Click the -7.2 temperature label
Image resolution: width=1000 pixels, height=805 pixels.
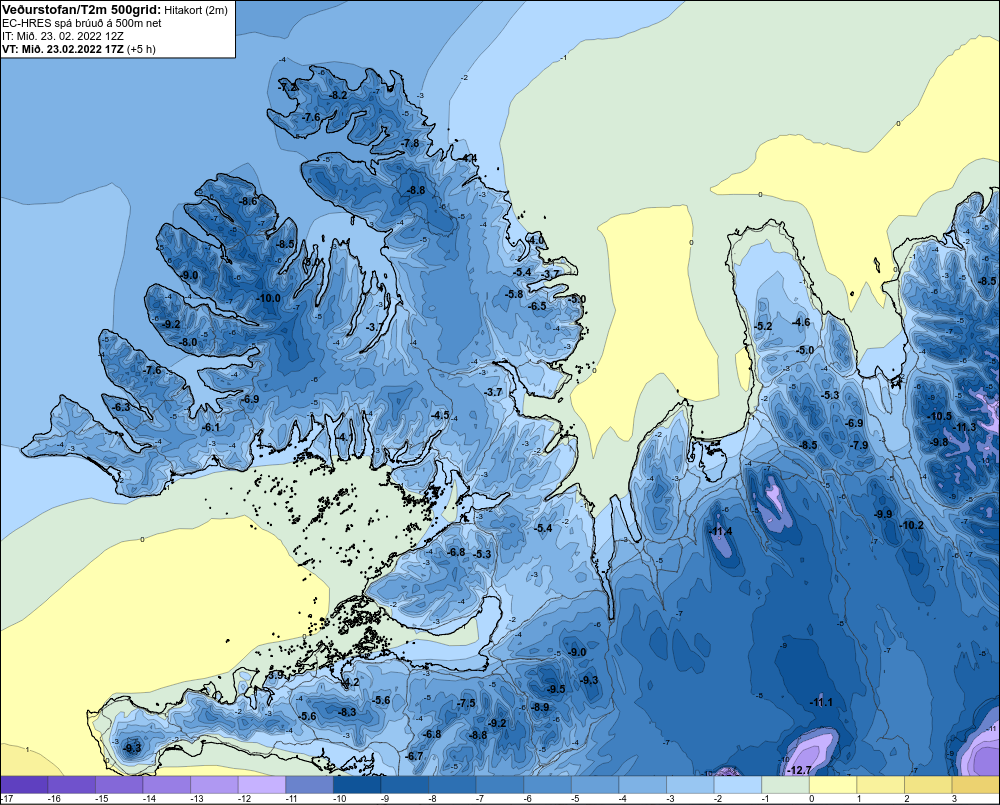(288, 87)
